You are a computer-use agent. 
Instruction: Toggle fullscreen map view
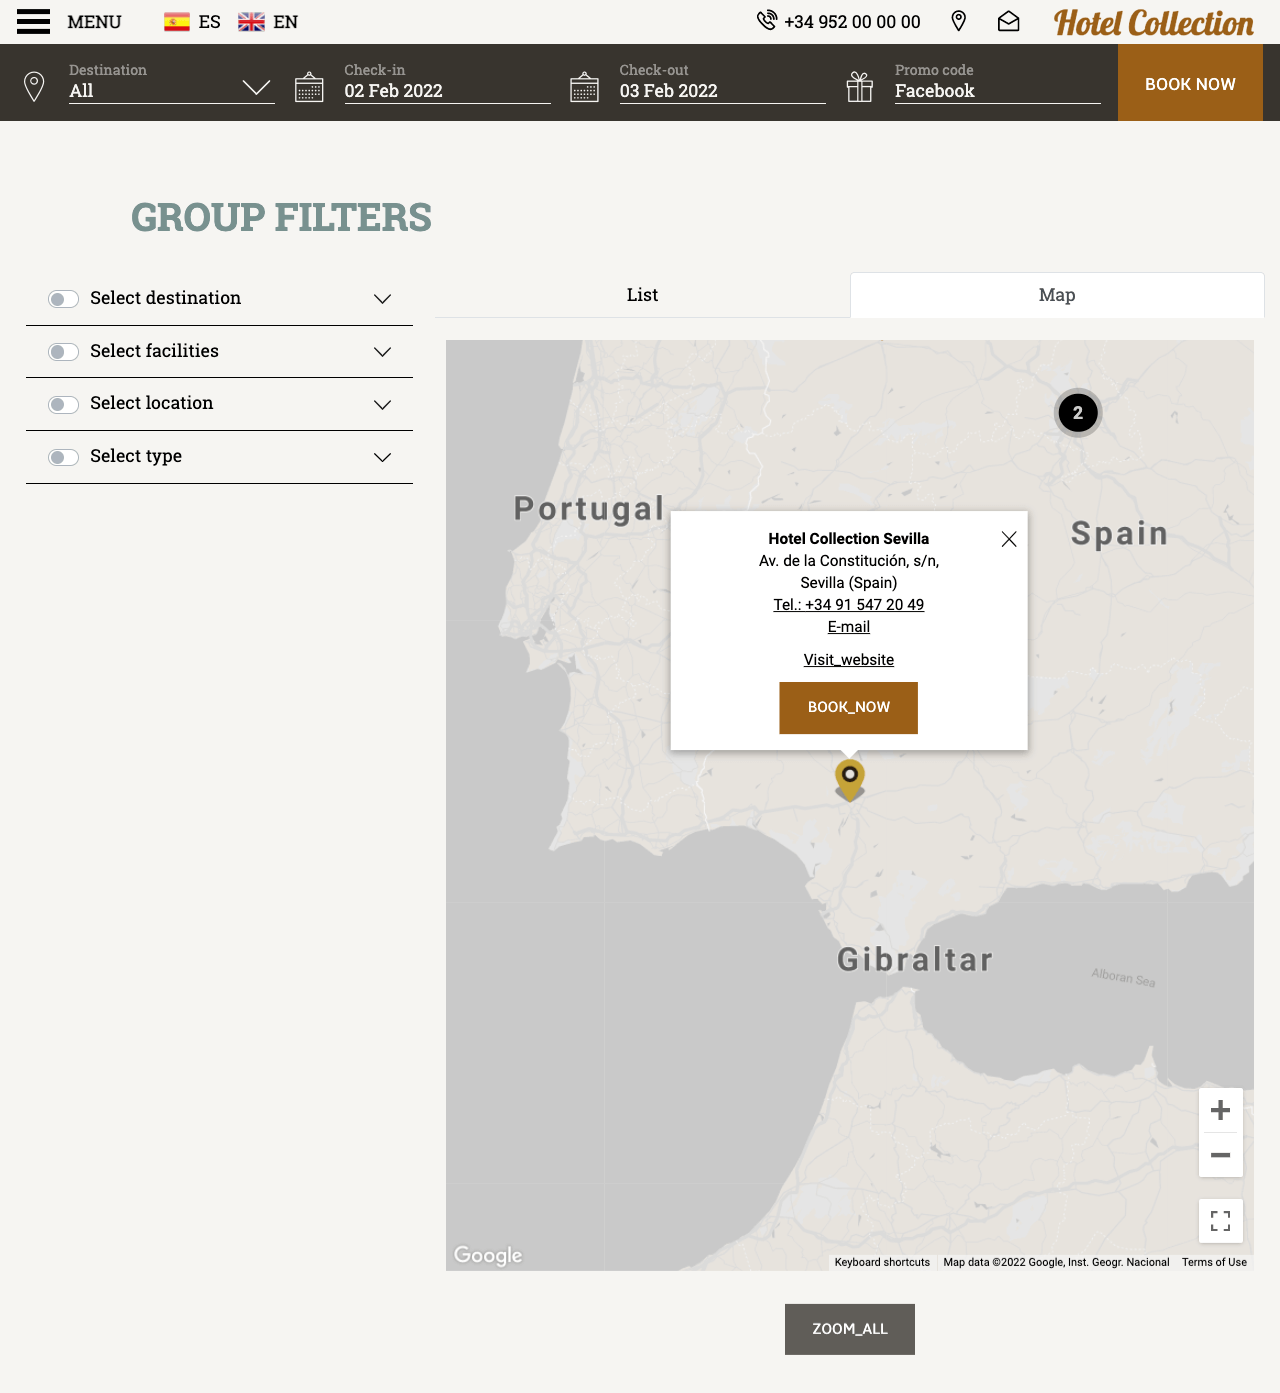coord(1221,1221)
